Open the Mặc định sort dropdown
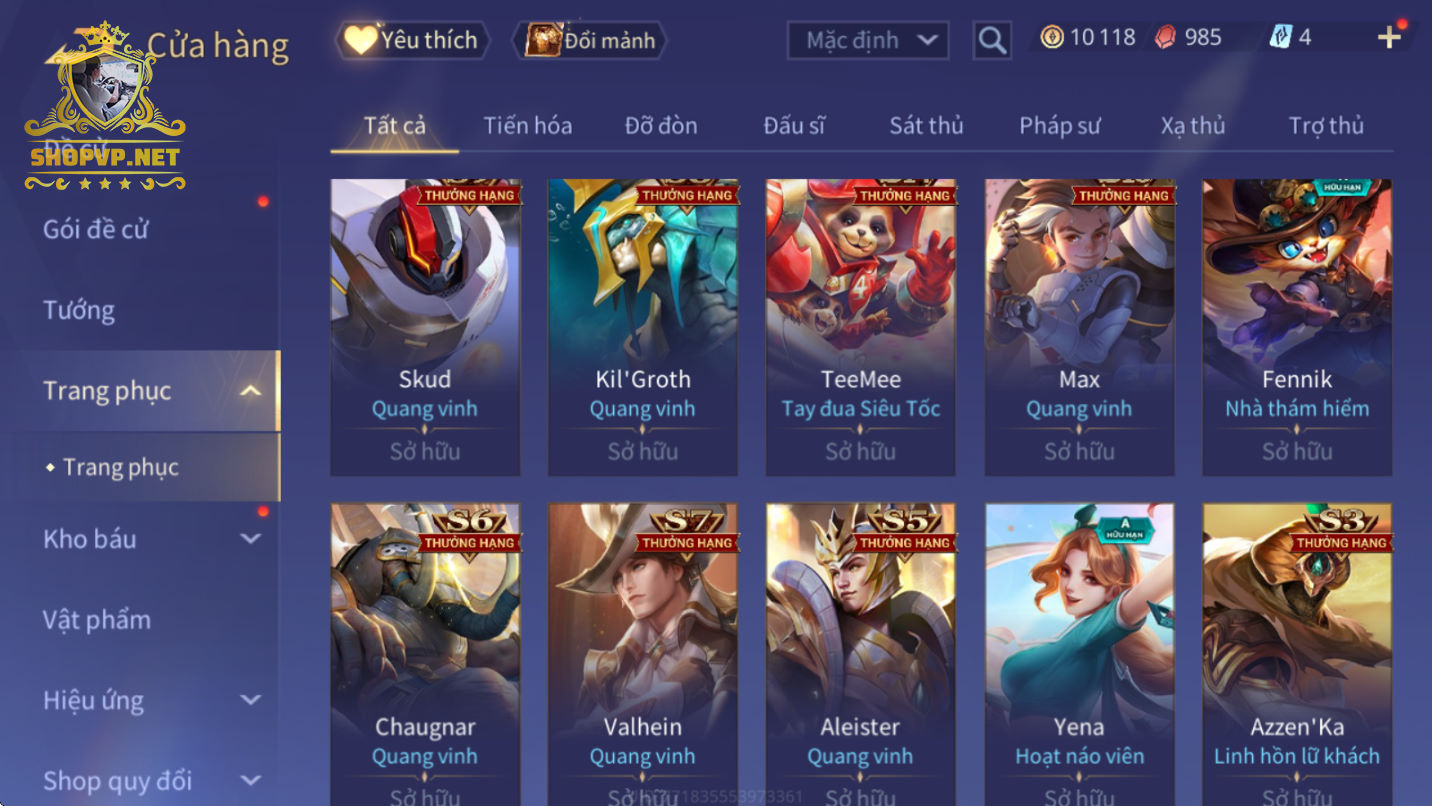Screen dimensions: 1432x806 868,40
